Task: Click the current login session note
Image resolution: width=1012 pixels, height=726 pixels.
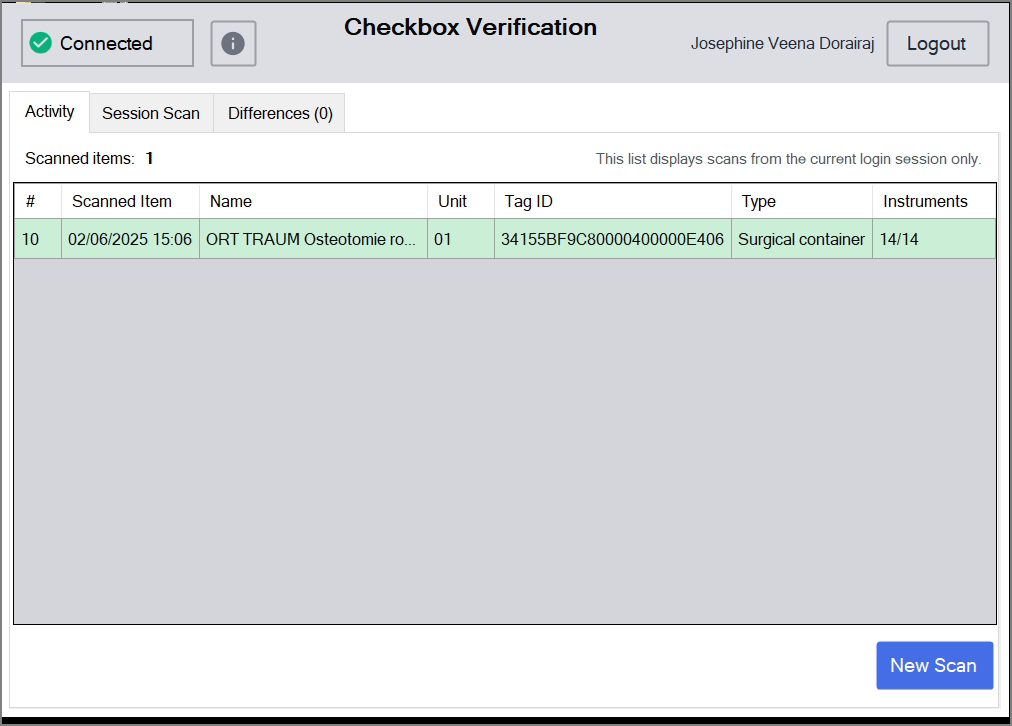Action: click(x=788, y=159)
